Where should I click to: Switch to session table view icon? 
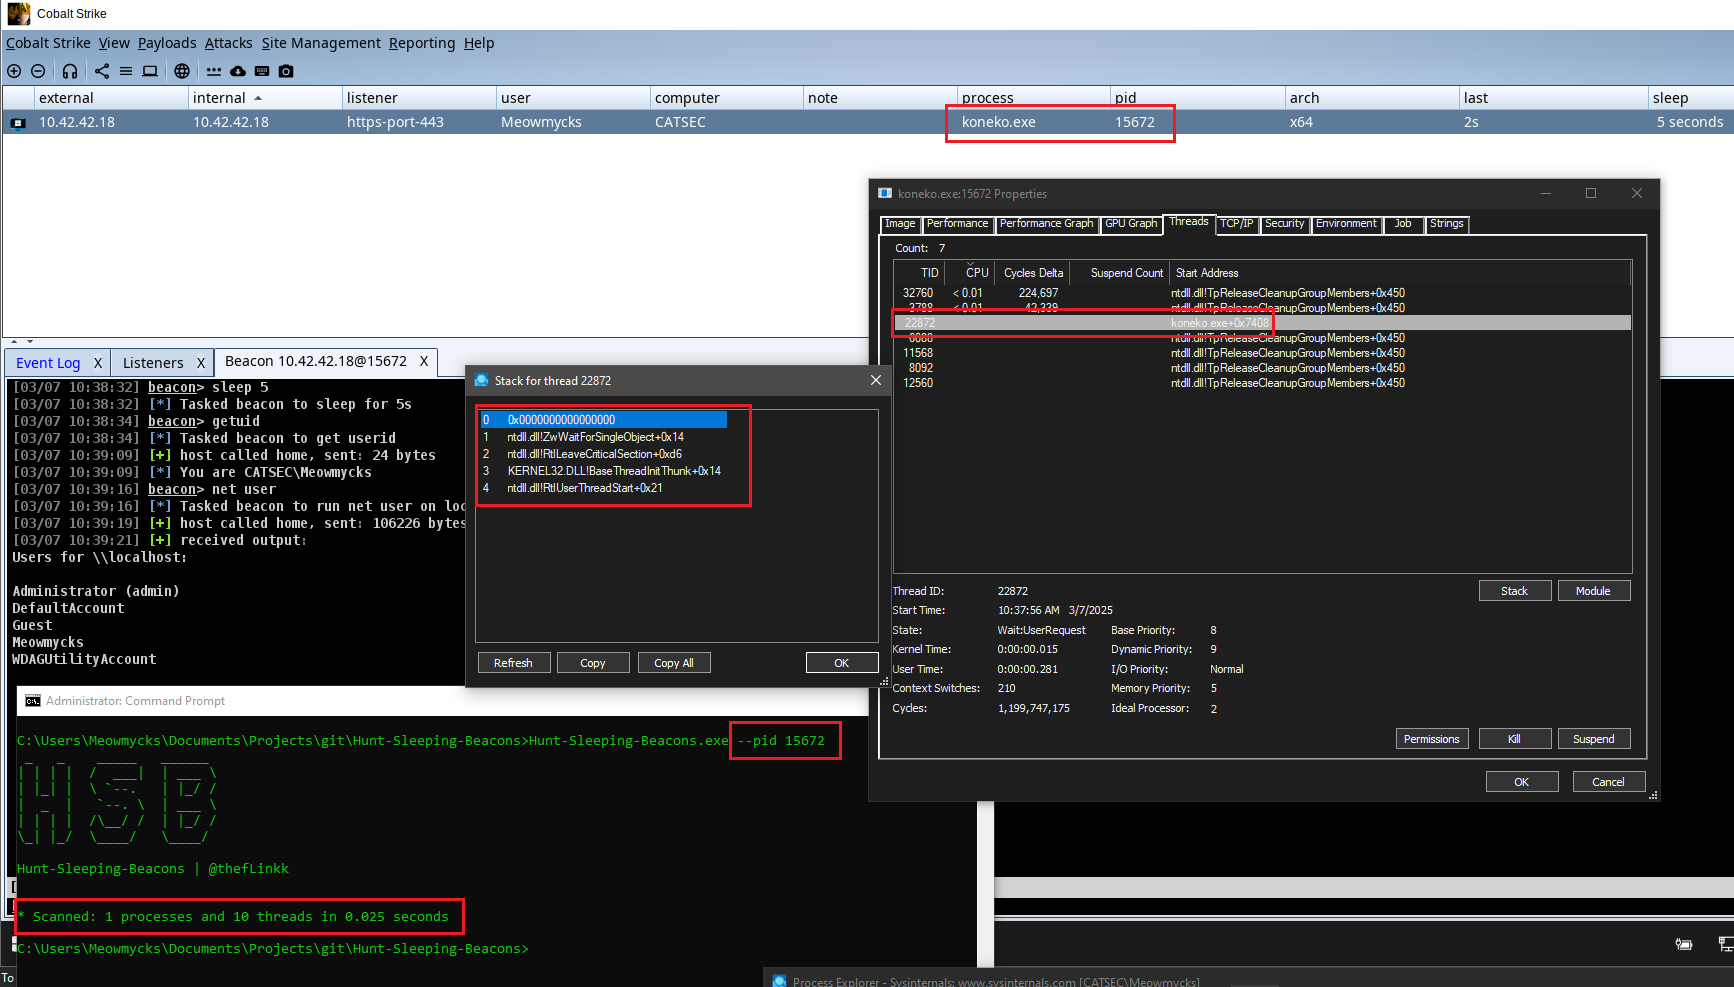point(126,71)
